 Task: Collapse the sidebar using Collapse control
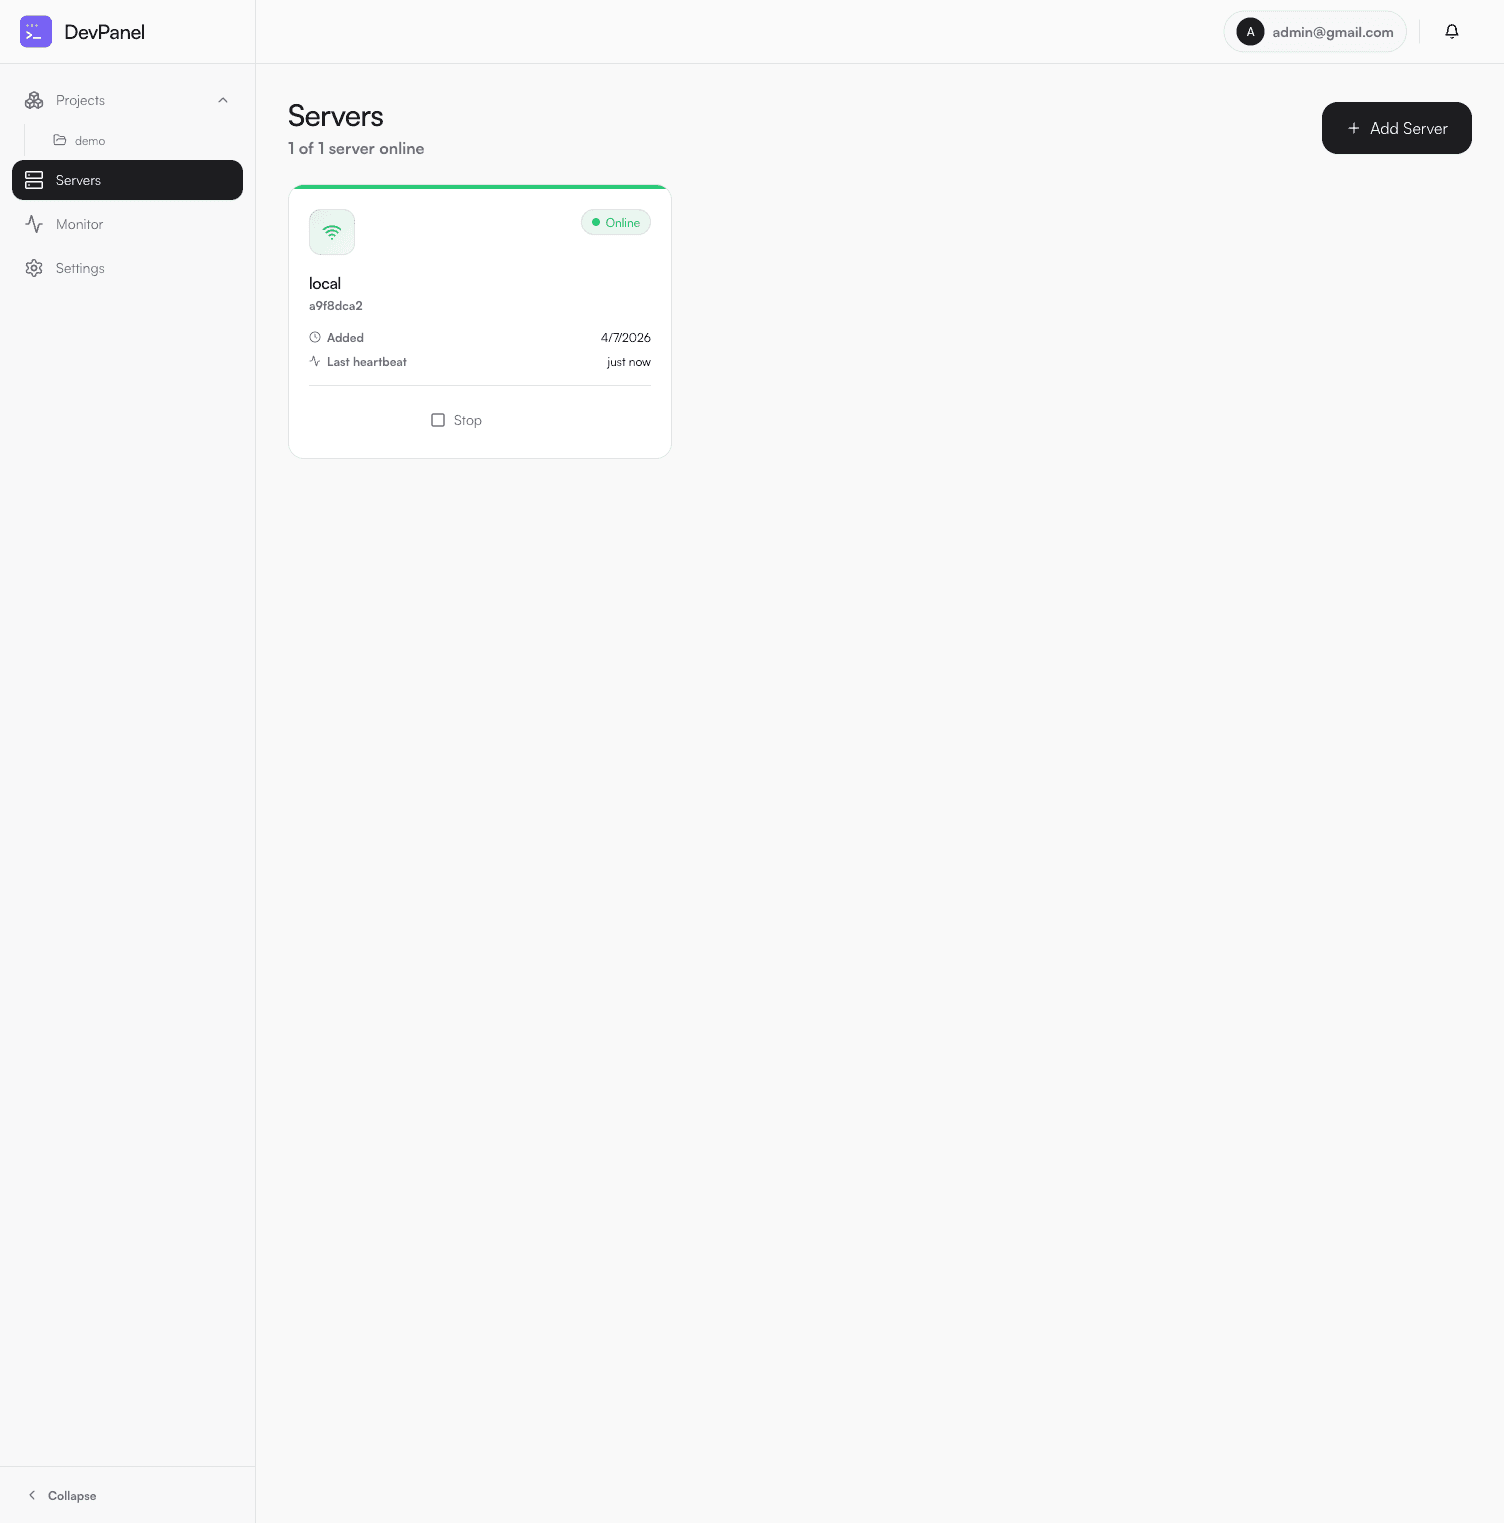coord(63,1495)
